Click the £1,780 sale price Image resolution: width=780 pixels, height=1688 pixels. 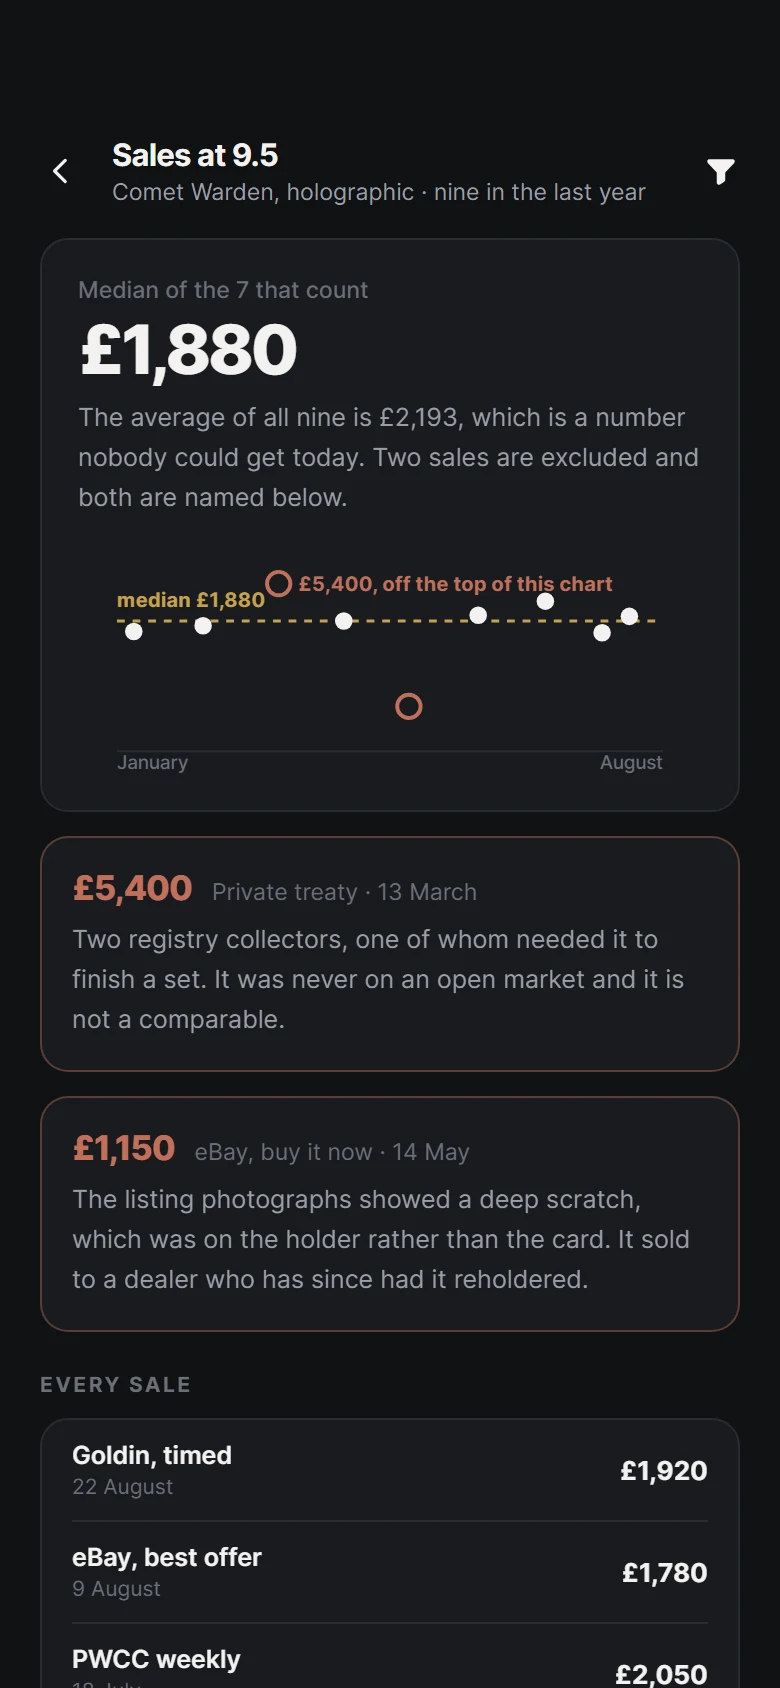[665, 1573]
